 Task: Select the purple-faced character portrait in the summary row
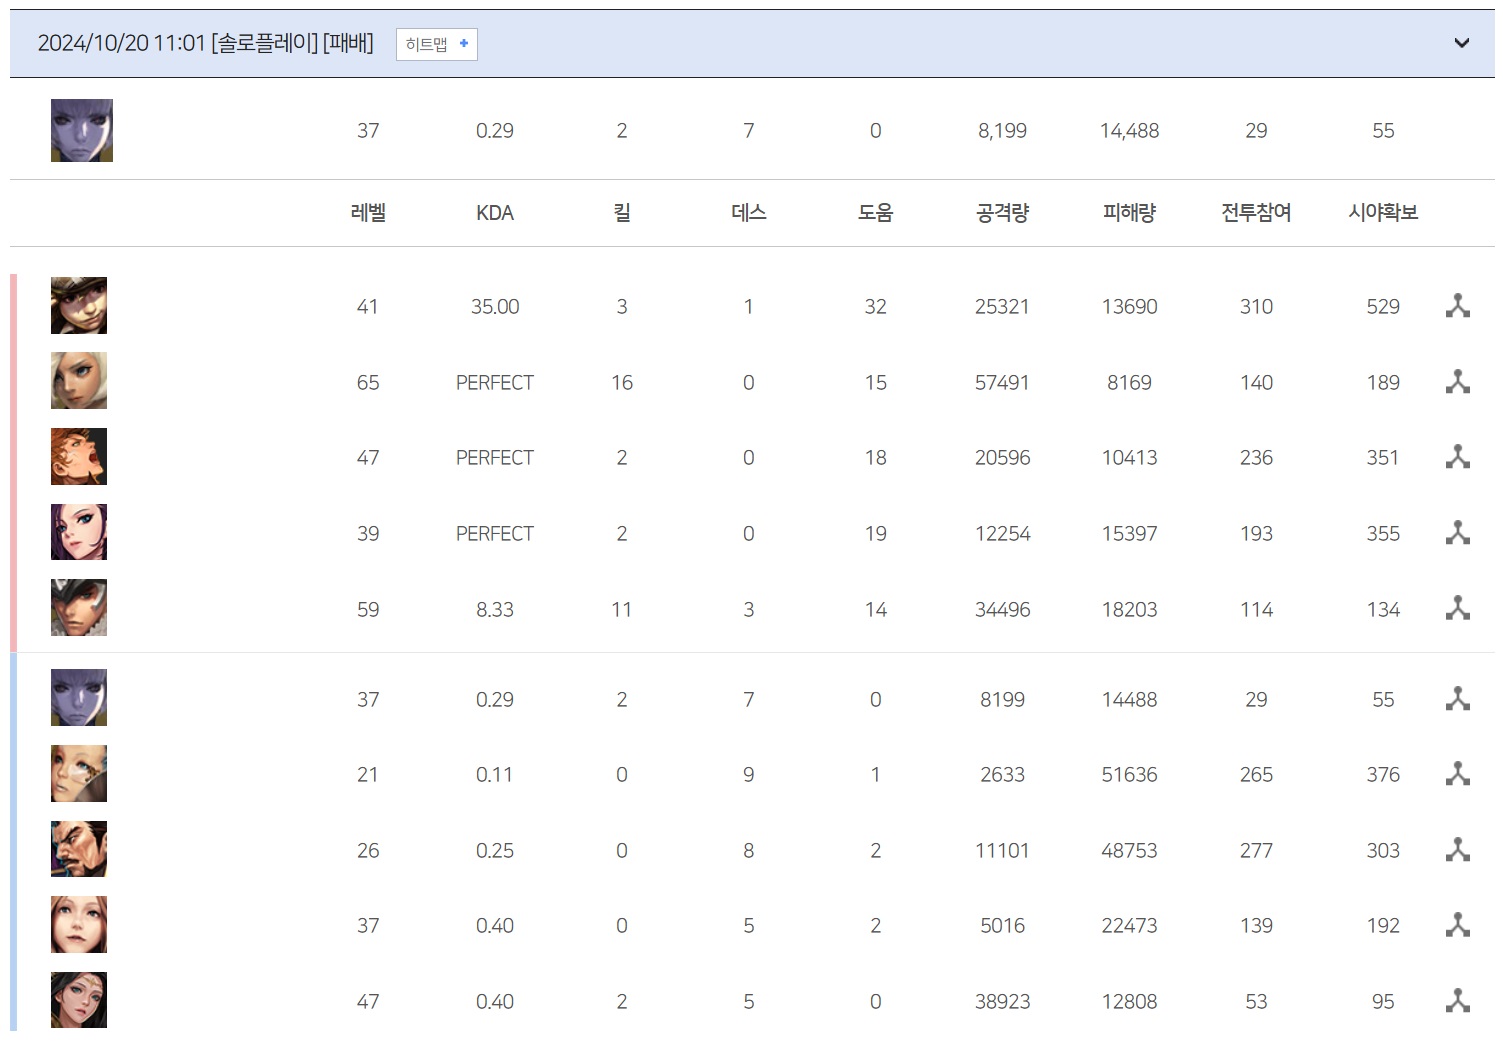tap(82, 130)
